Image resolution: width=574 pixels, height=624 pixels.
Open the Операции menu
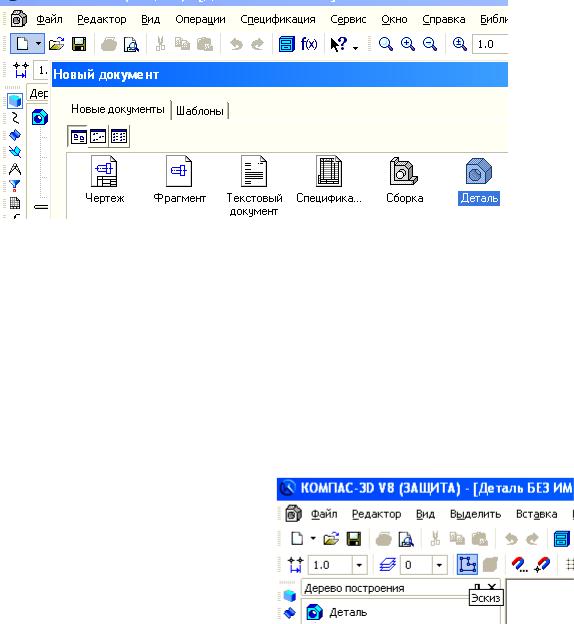click(x=200, y=19)
